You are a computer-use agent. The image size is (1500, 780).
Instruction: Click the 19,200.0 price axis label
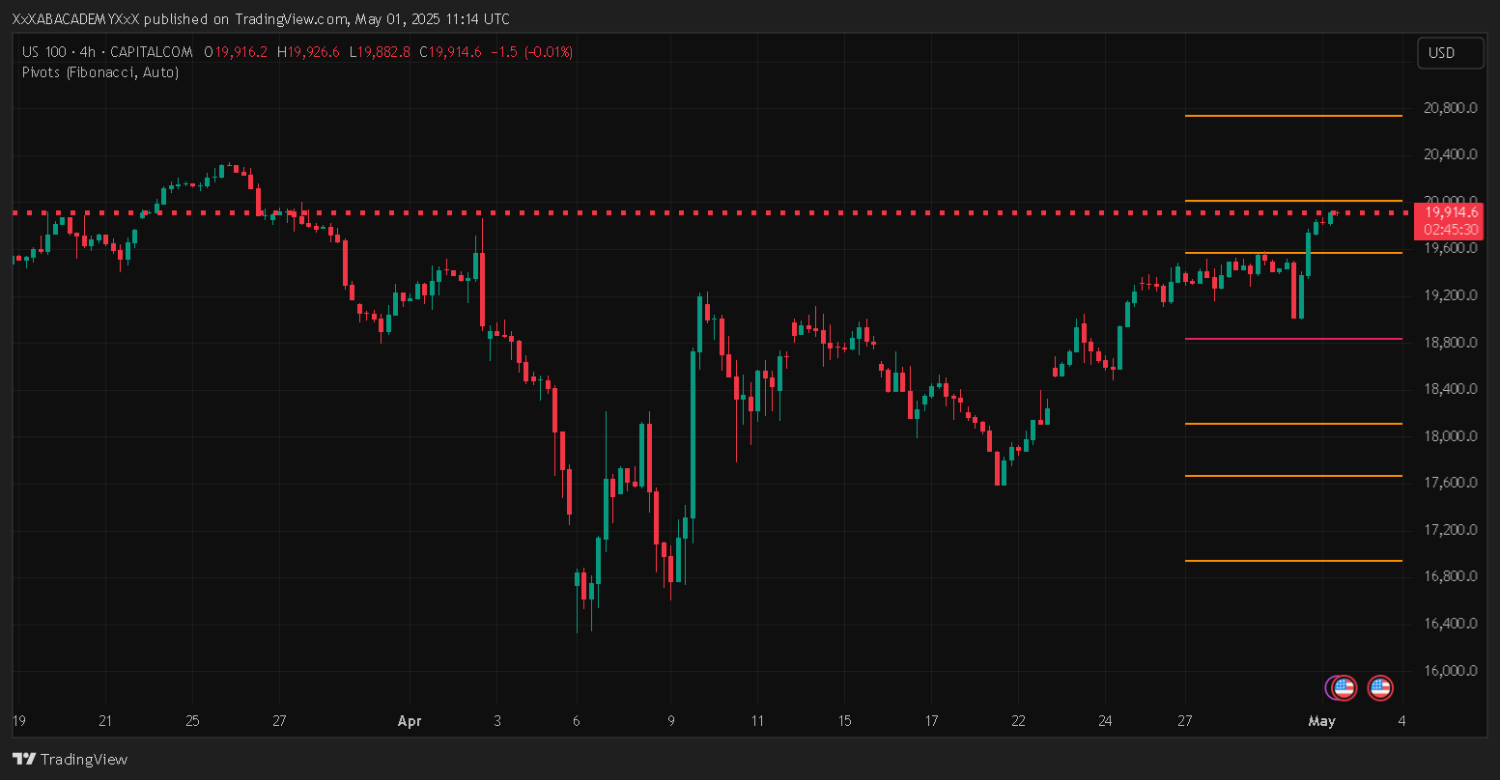[x=1451, y=295]
